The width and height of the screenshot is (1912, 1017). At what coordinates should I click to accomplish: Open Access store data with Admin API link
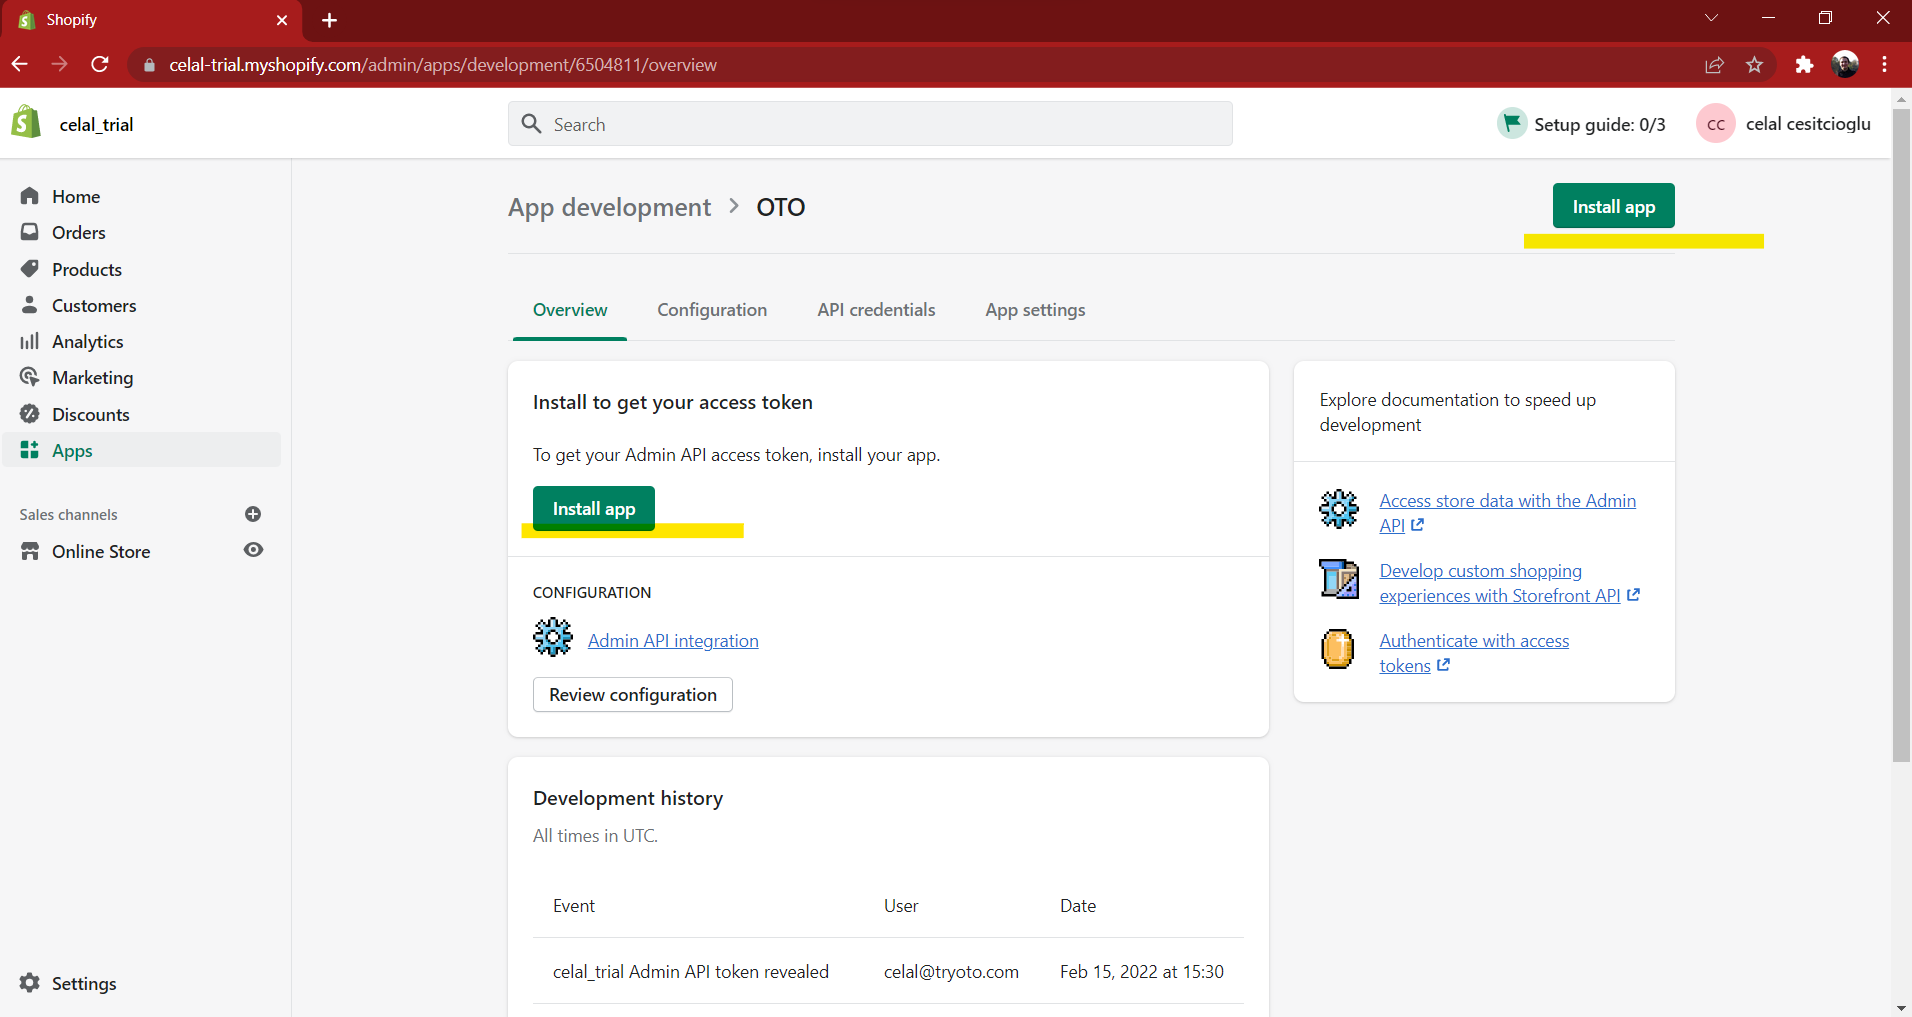coord(1507,513)
